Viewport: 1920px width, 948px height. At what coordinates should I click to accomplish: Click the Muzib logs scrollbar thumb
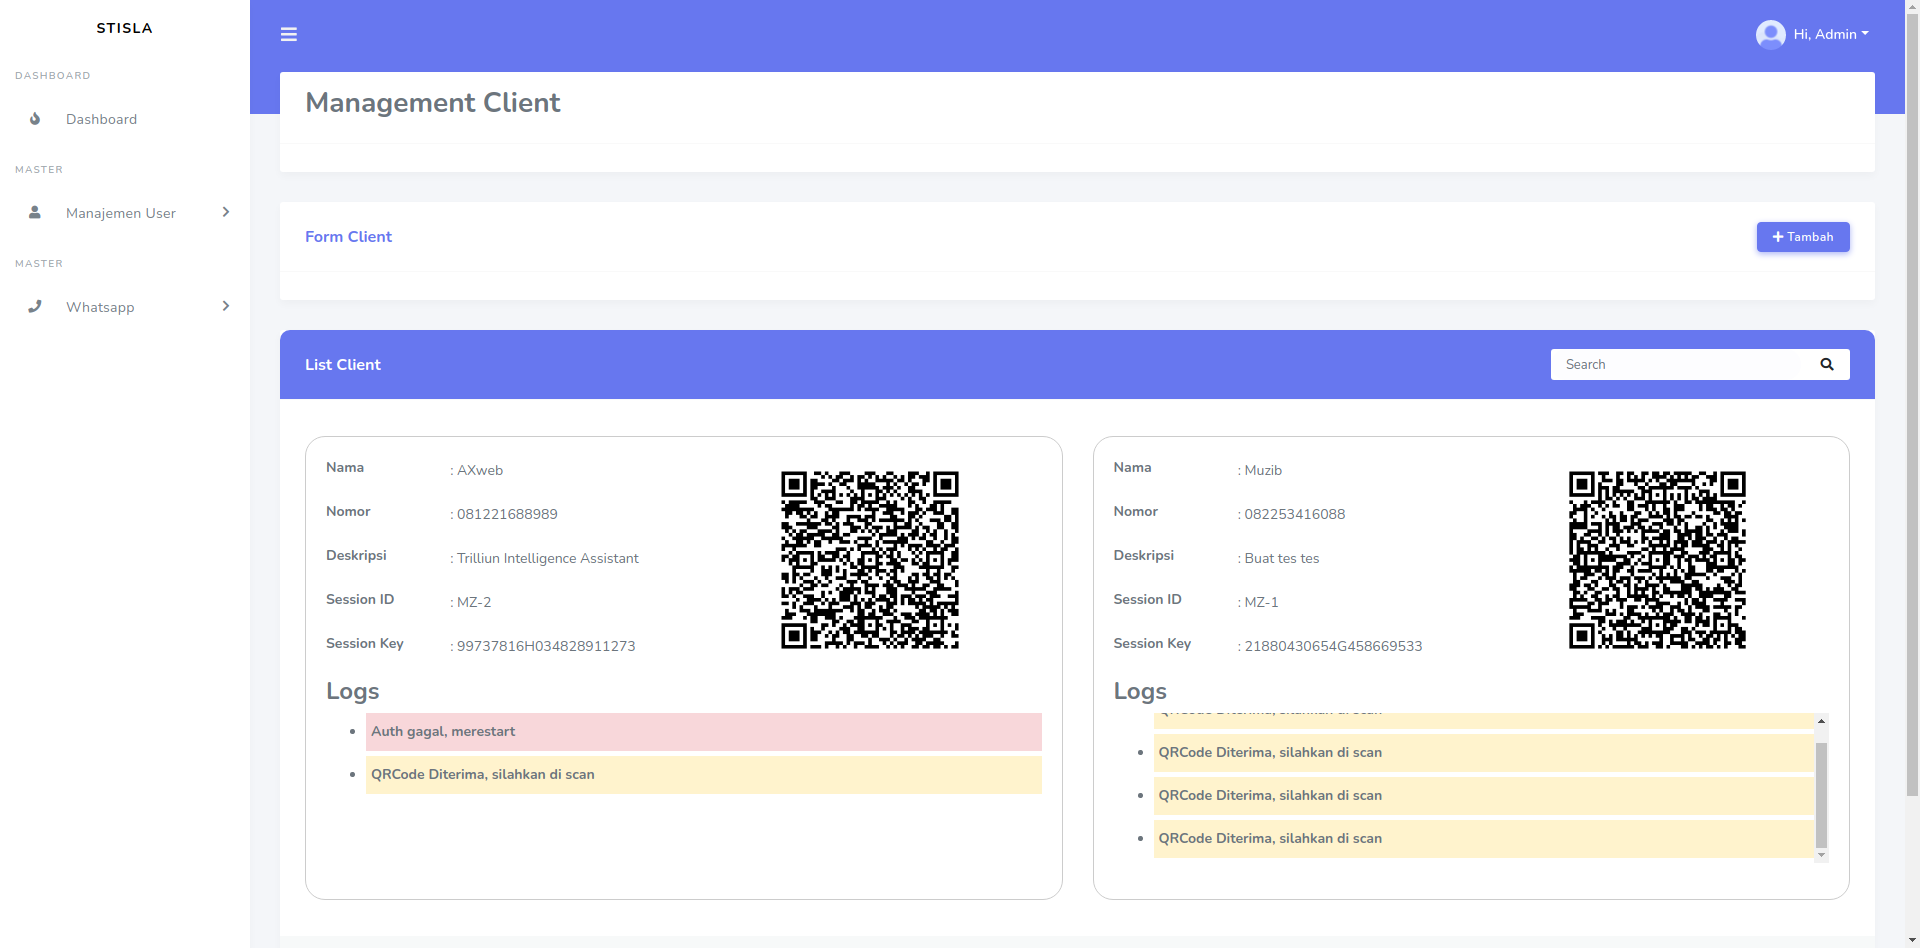1821,795
